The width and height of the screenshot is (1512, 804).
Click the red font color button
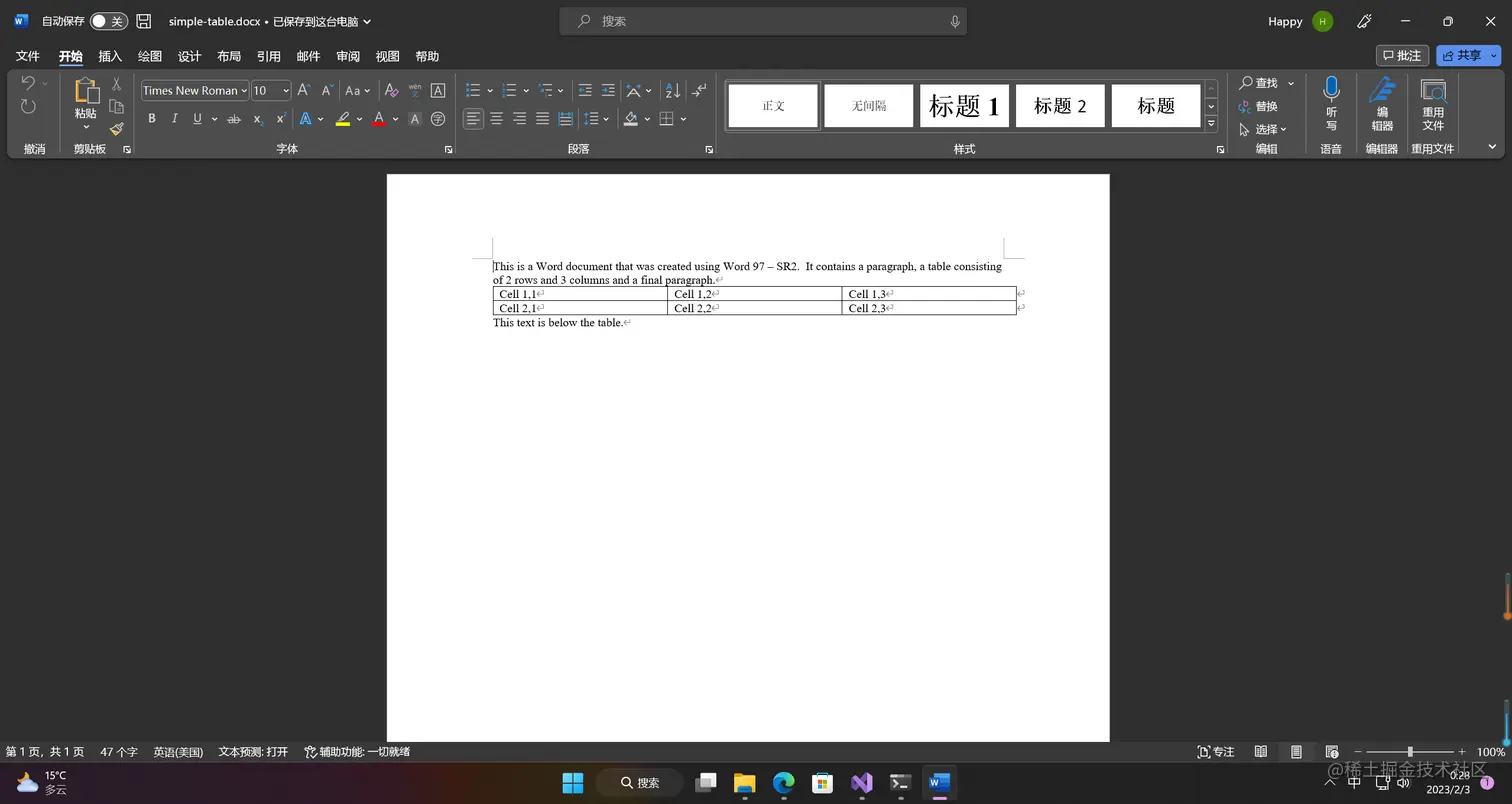(x=378, y=119)
